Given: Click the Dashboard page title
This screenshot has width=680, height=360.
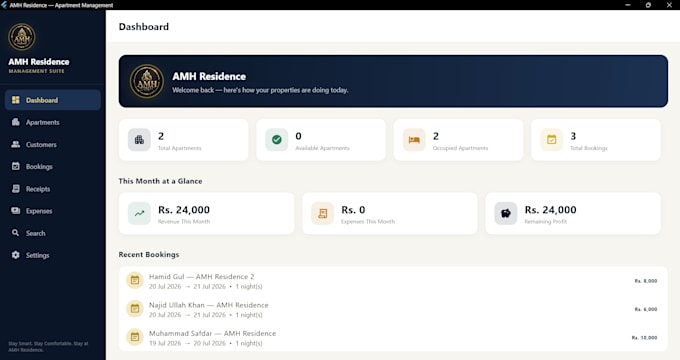Looking at the screenshot, I should [x=144, y=27].
